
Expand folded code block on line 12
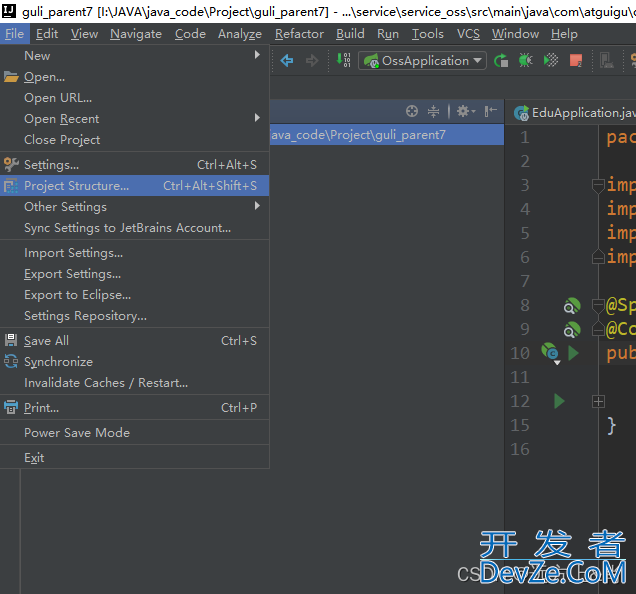[598, 402]
